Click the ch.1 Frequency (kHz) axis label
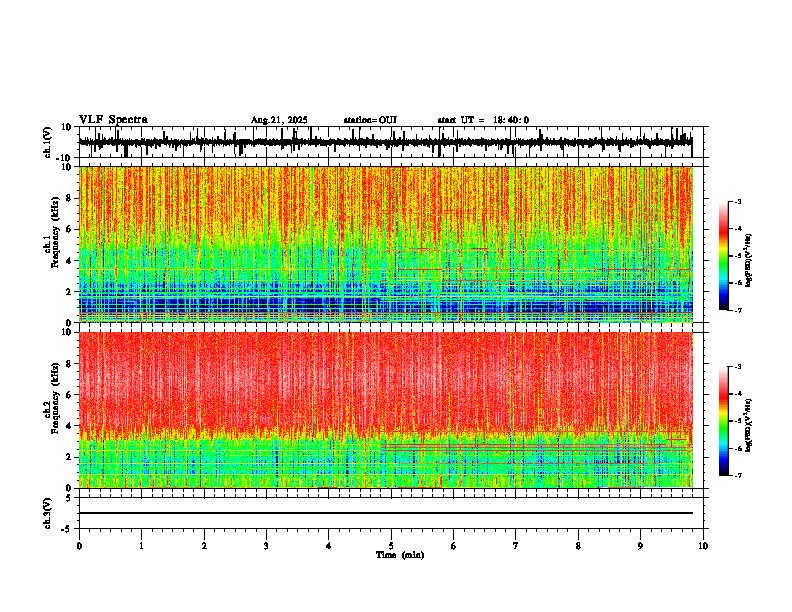792x612 pixels. (52, 231)
